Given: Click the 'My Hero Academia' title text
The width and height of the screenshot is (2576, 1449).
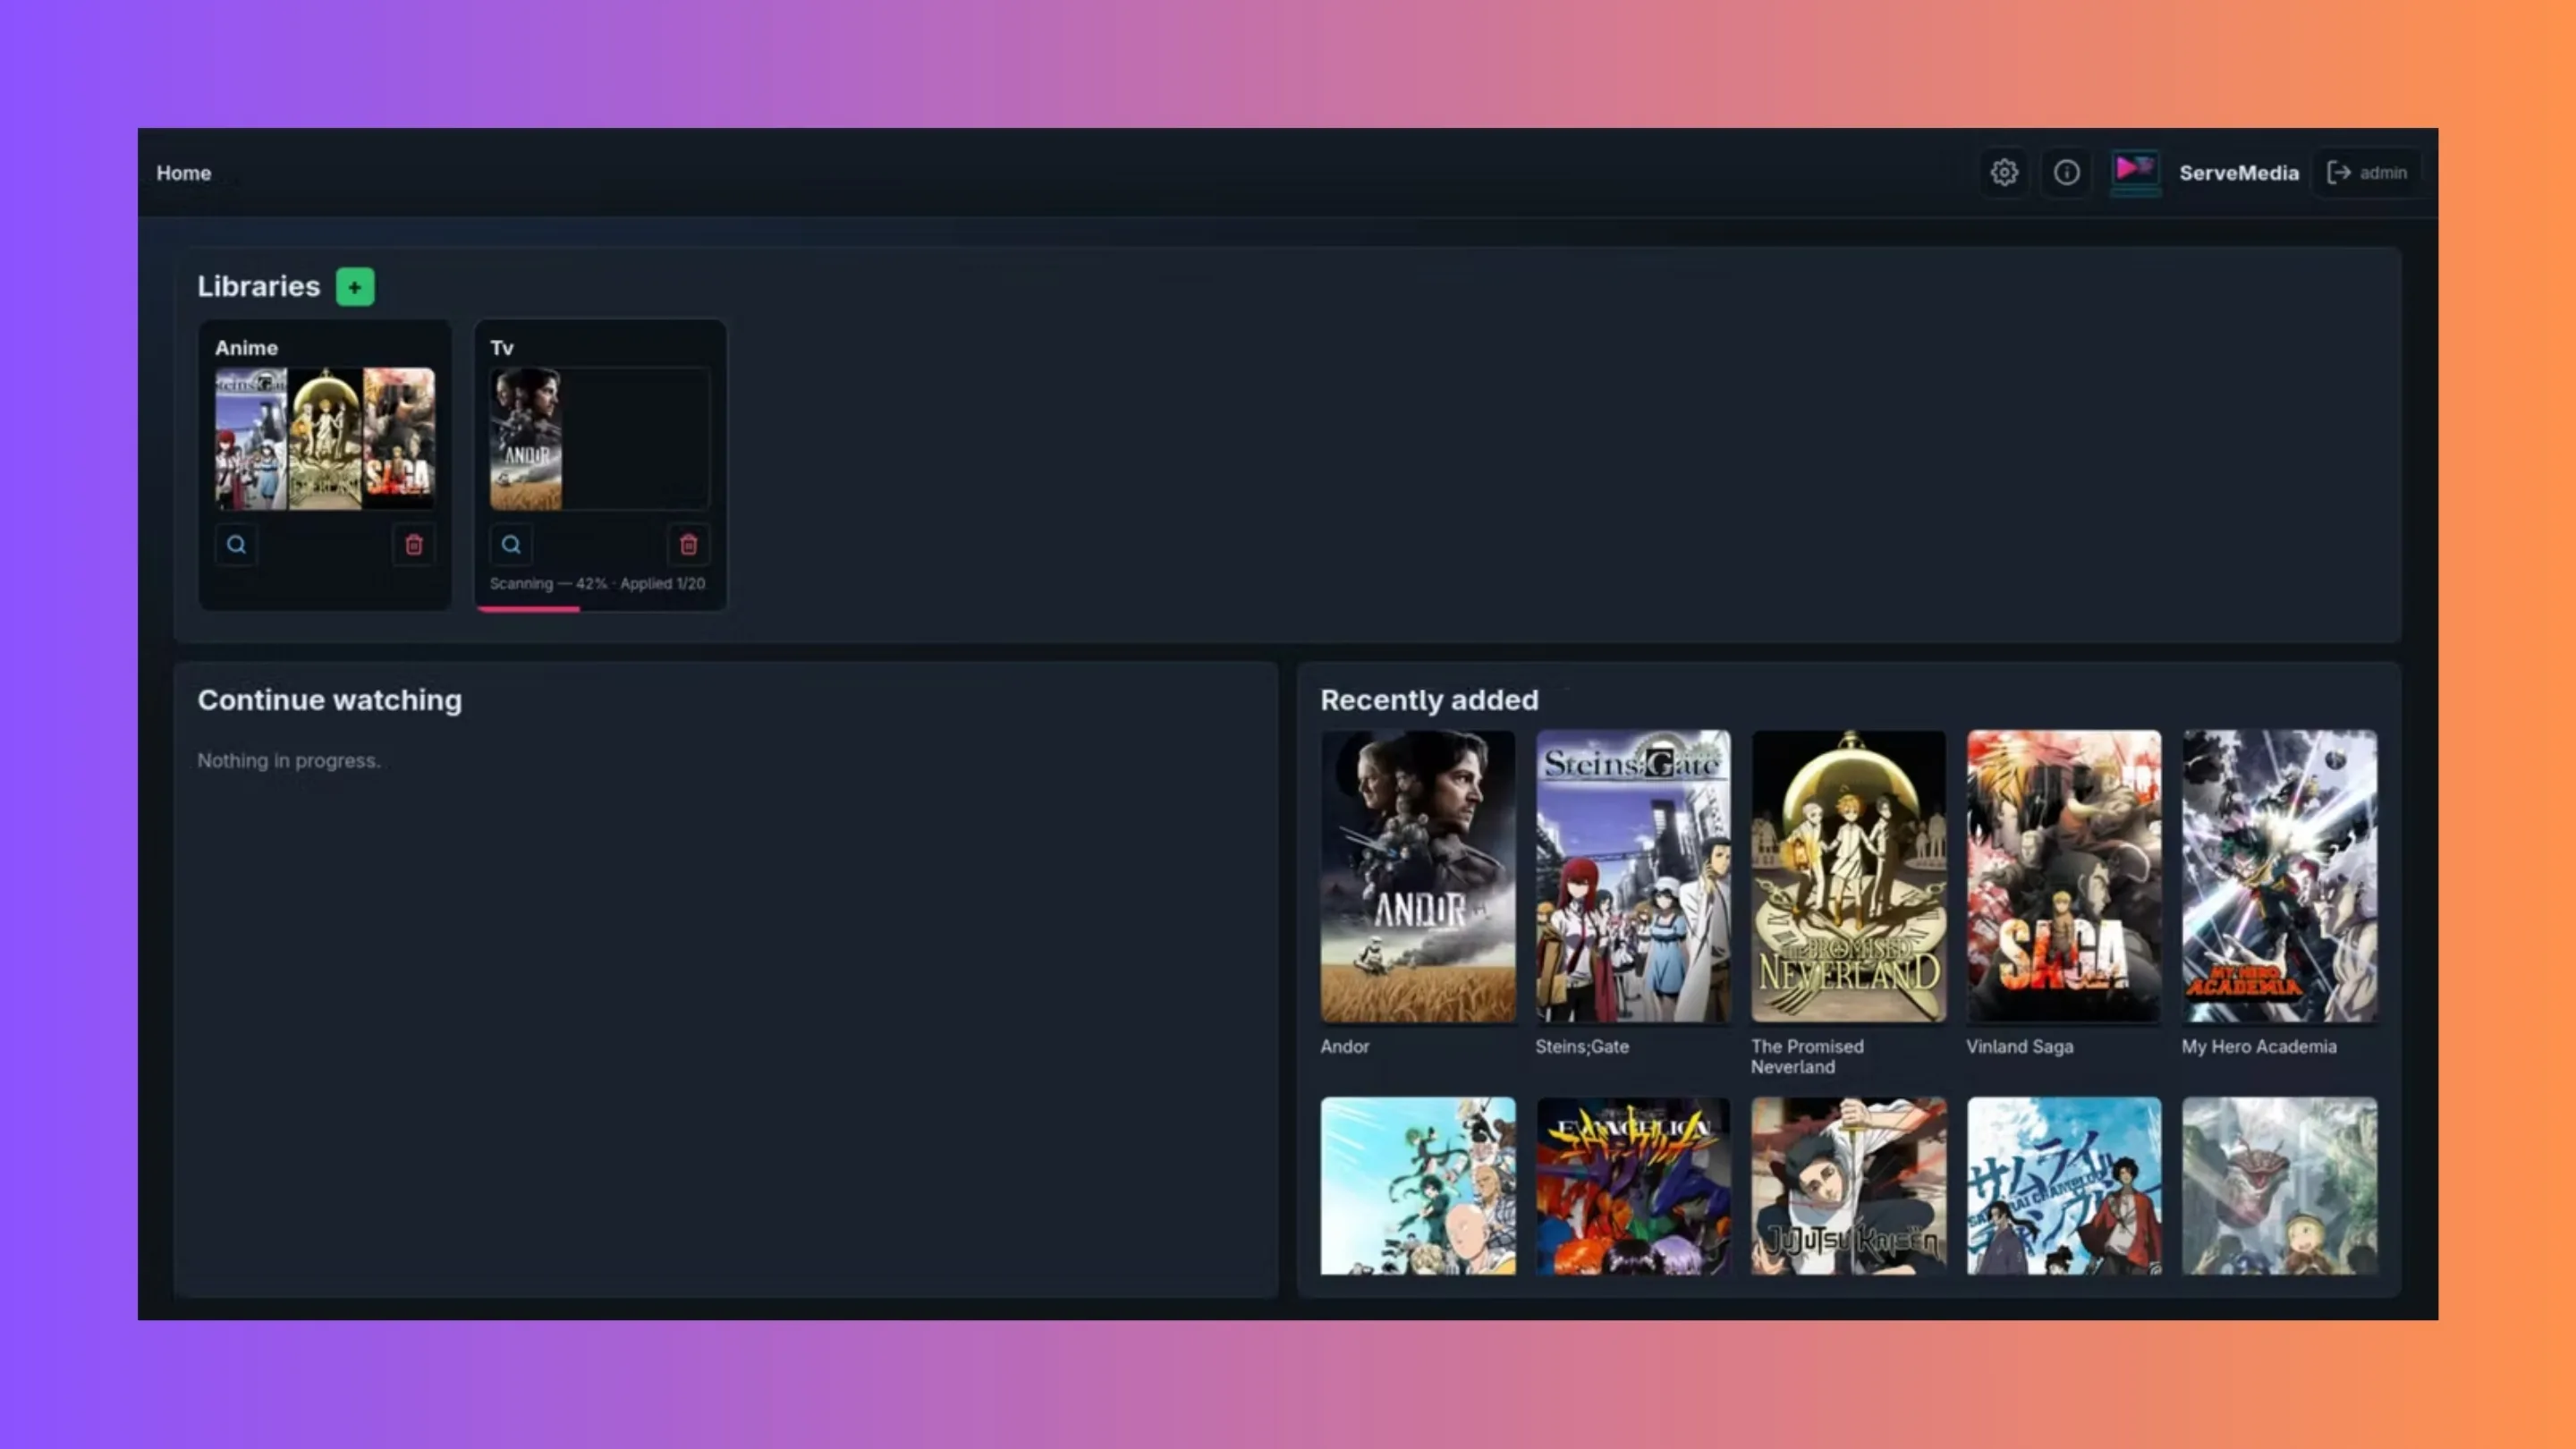Looking at the screenshot, I should [2259, 1046].
